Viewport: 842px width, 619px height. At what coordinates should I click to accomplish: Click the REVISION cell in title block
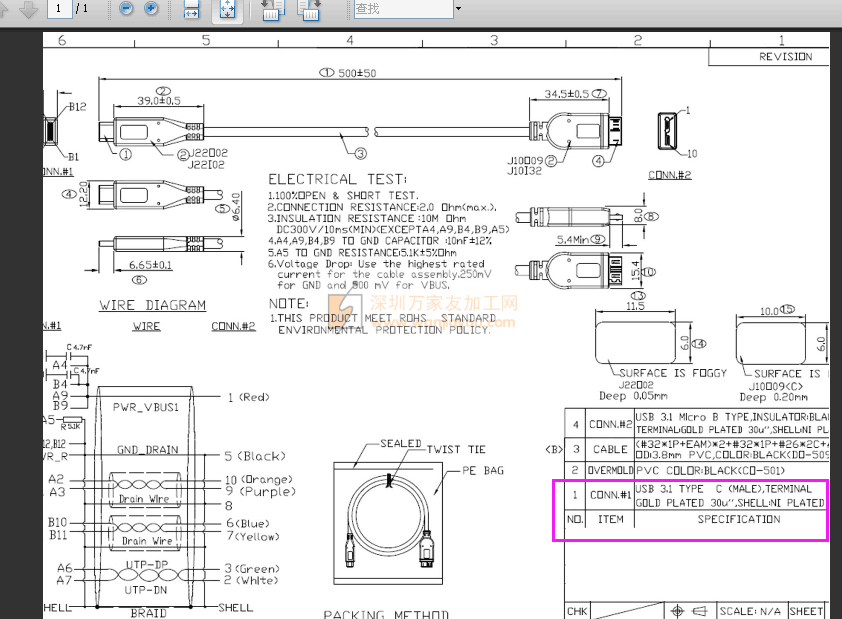point(786,57)
